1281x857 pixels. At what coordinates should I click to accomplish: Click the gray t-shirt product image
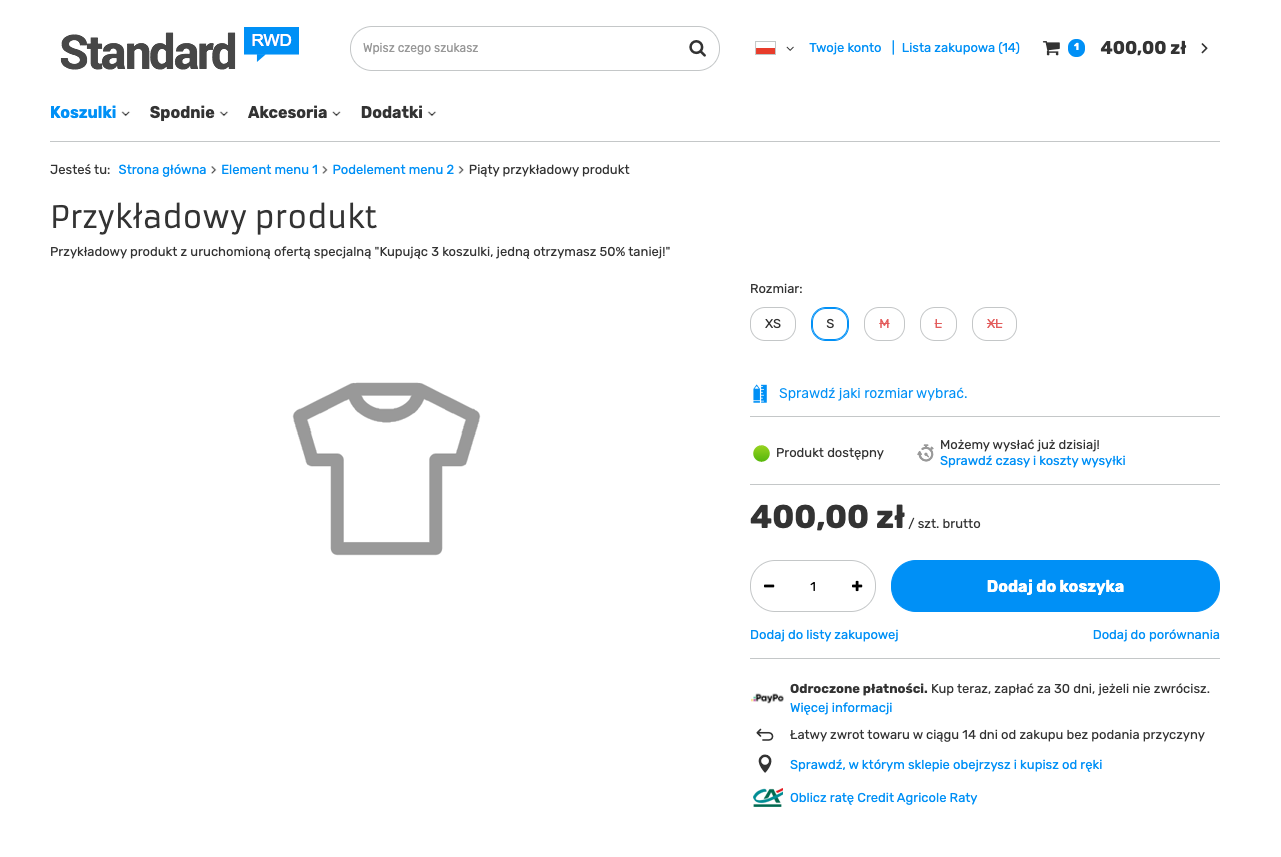pyautogui.click(x=386, y=468)
